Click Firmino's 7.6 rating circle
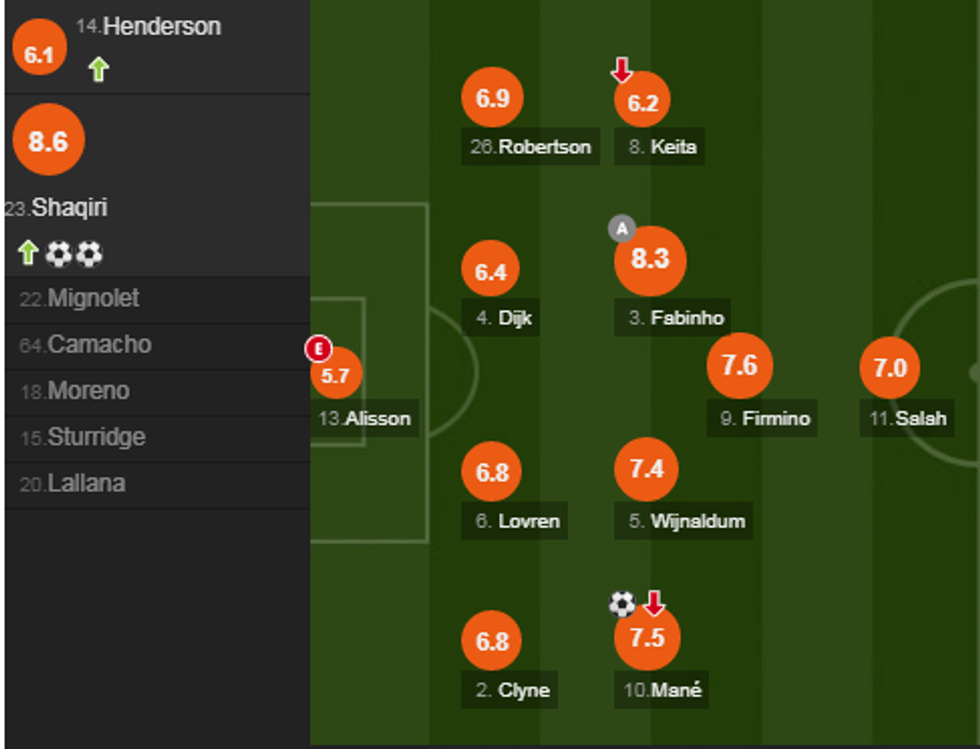Screen dimensions: 980x749 tap(739, 366)
